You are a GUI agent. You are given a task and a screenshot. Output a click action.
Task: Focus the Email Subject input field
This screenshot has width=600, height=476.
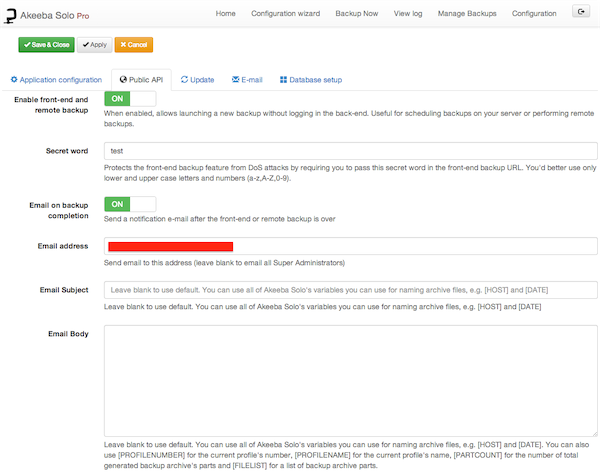click(x=351, y=290)
